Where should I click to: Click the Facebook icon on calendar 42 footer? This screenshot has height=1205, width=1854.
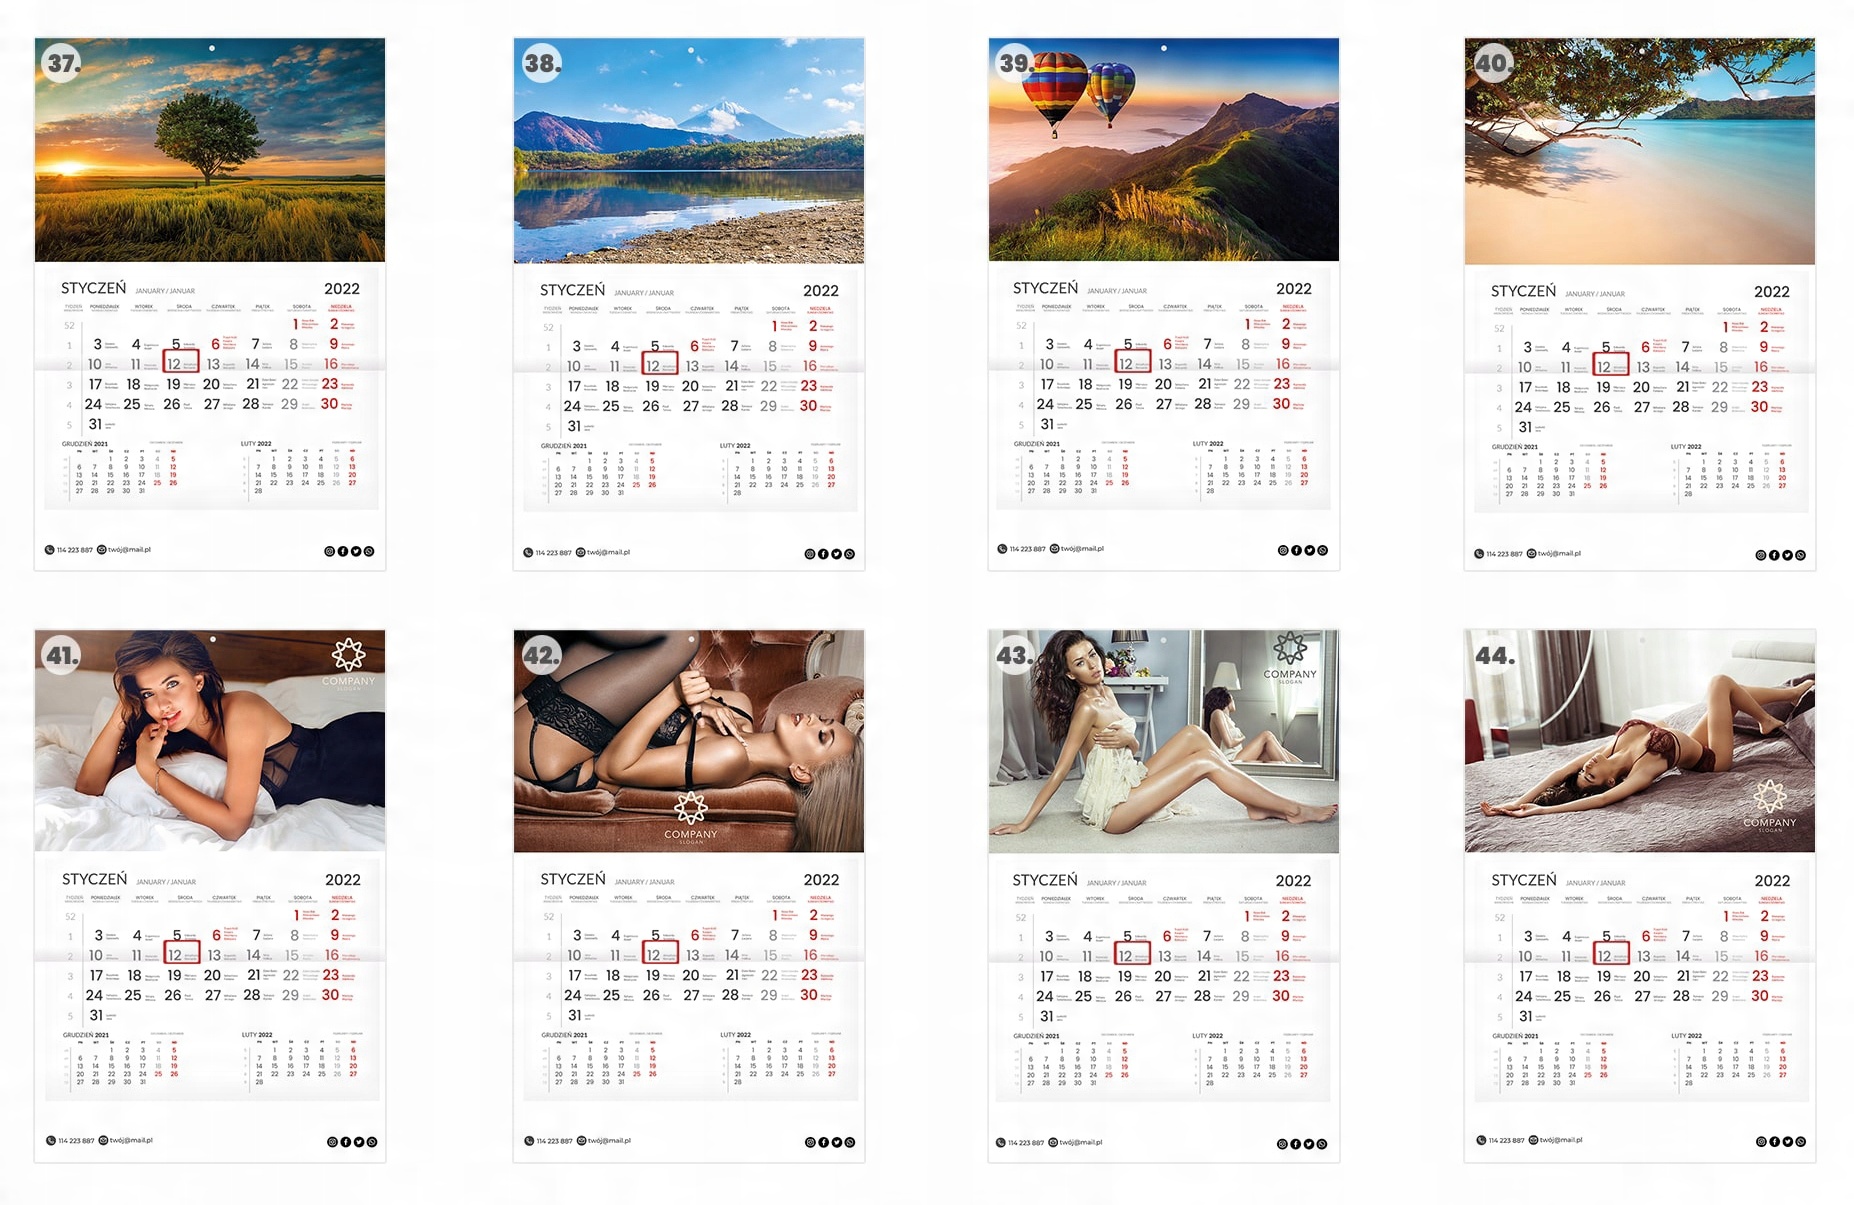pos(823,1142)
